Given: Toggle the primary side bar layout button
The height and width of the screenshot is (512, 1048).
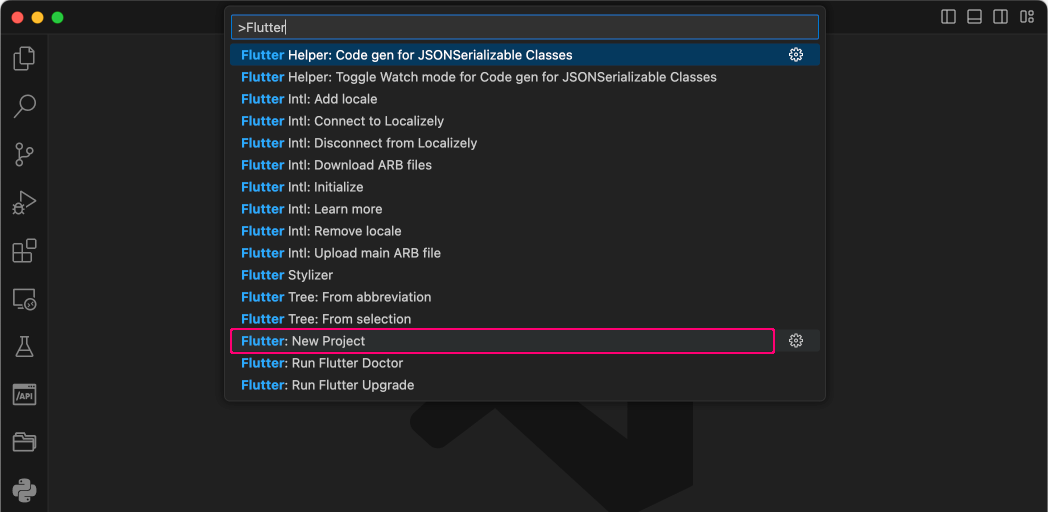Looking at the screenshot, I should [948, 17].
